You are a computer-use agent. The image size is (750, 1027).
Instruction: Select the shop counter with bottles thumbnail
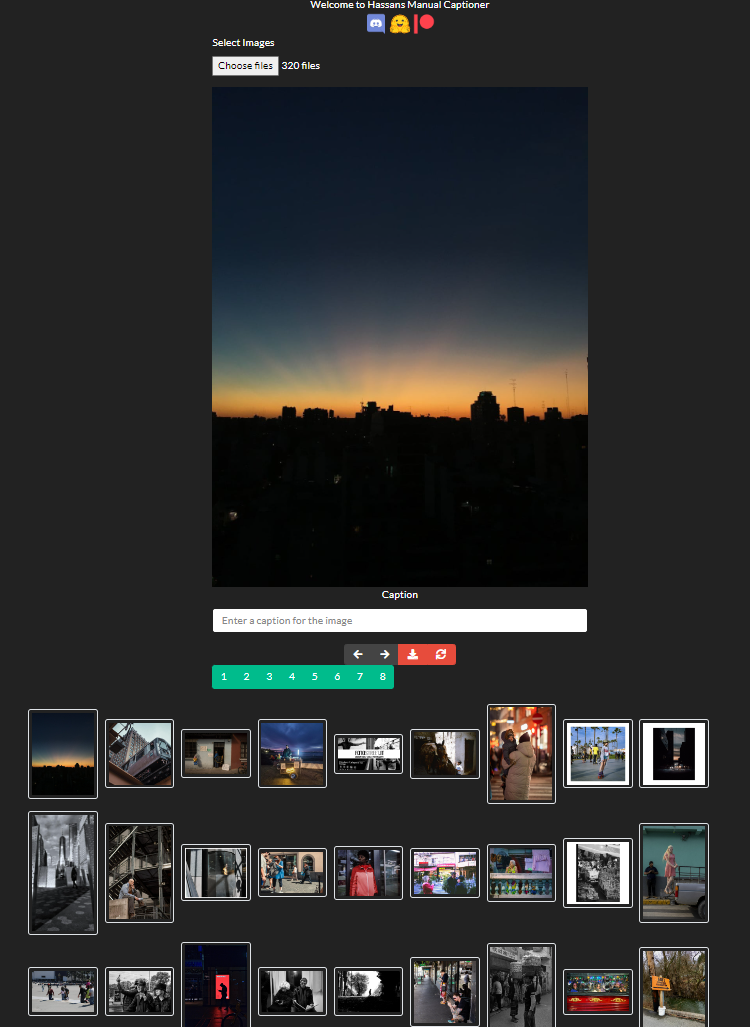point(521,872)
